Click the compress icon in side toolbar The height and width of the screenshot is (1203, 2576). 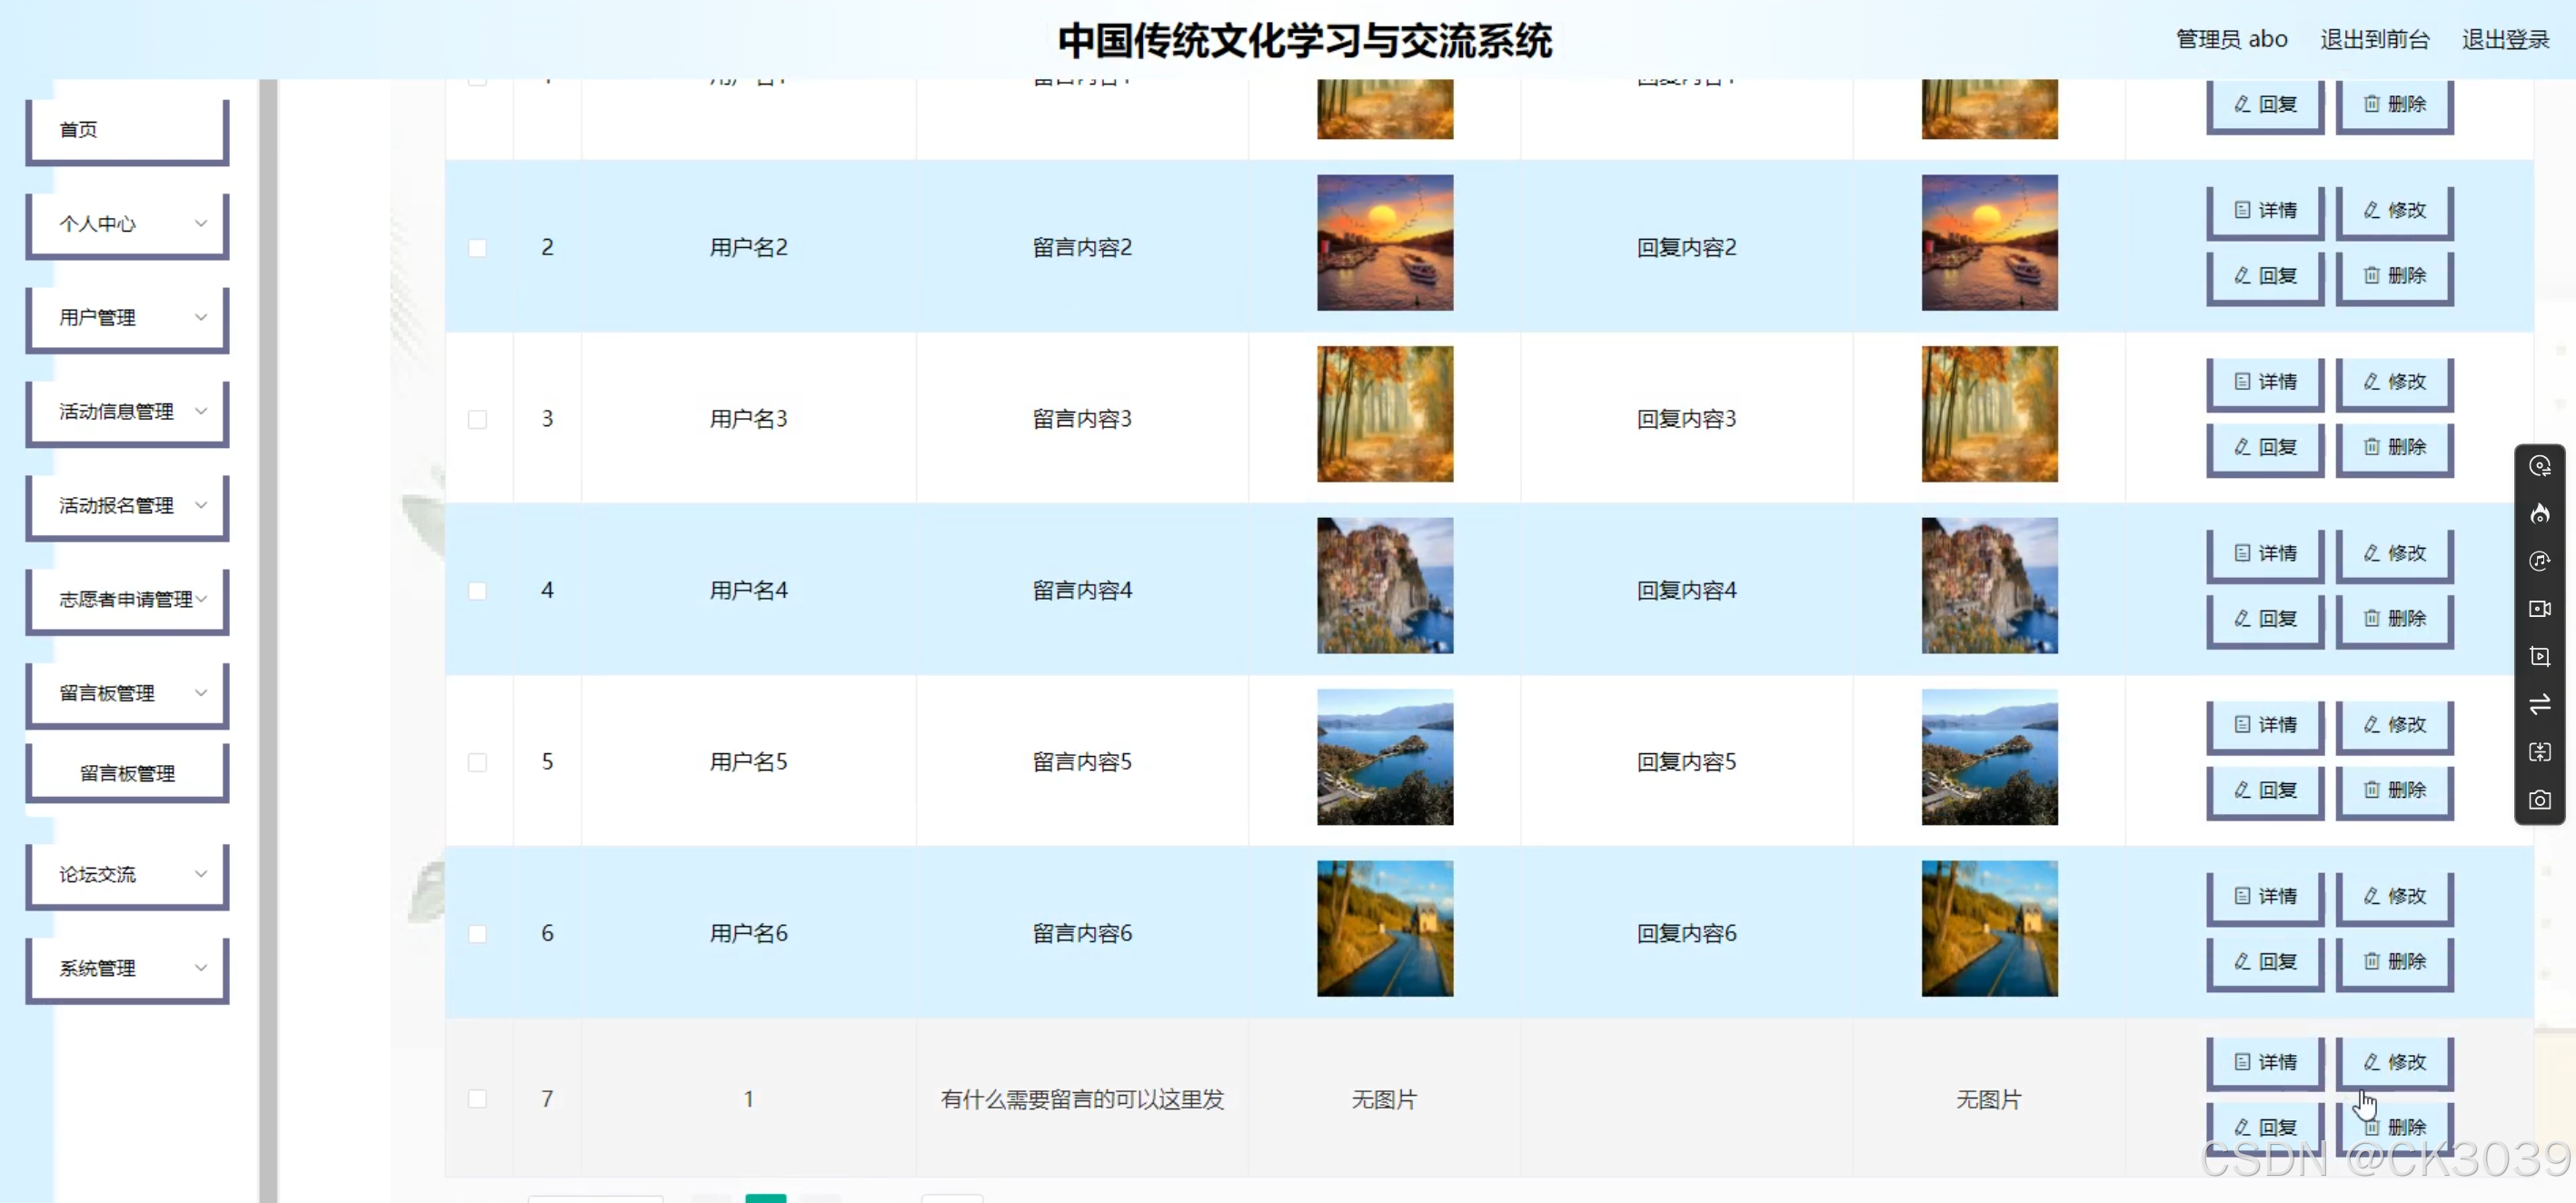pos(2539,752)
